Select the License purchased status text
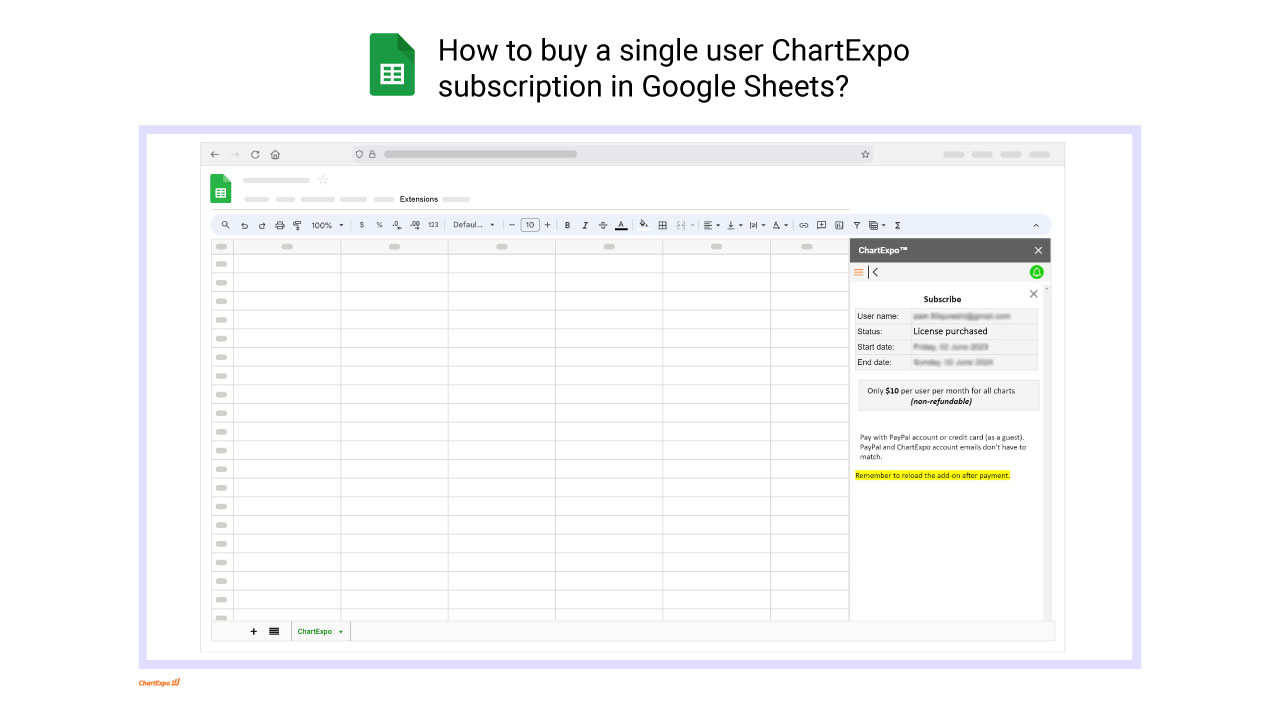 [950, 331]
